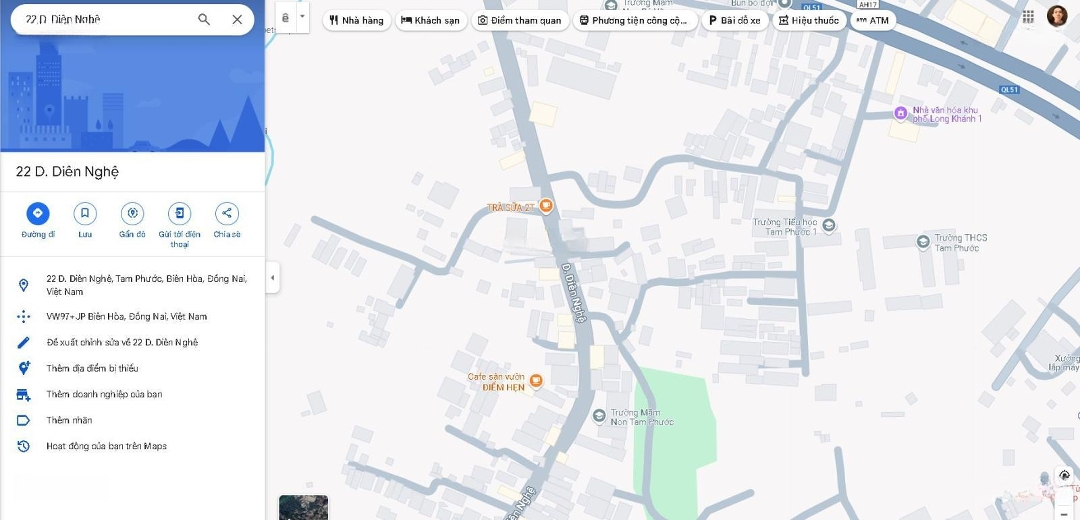Click the label tag icon
Image resolution: width=1080 pixels, height=520 pixels.
click(23, 420)
